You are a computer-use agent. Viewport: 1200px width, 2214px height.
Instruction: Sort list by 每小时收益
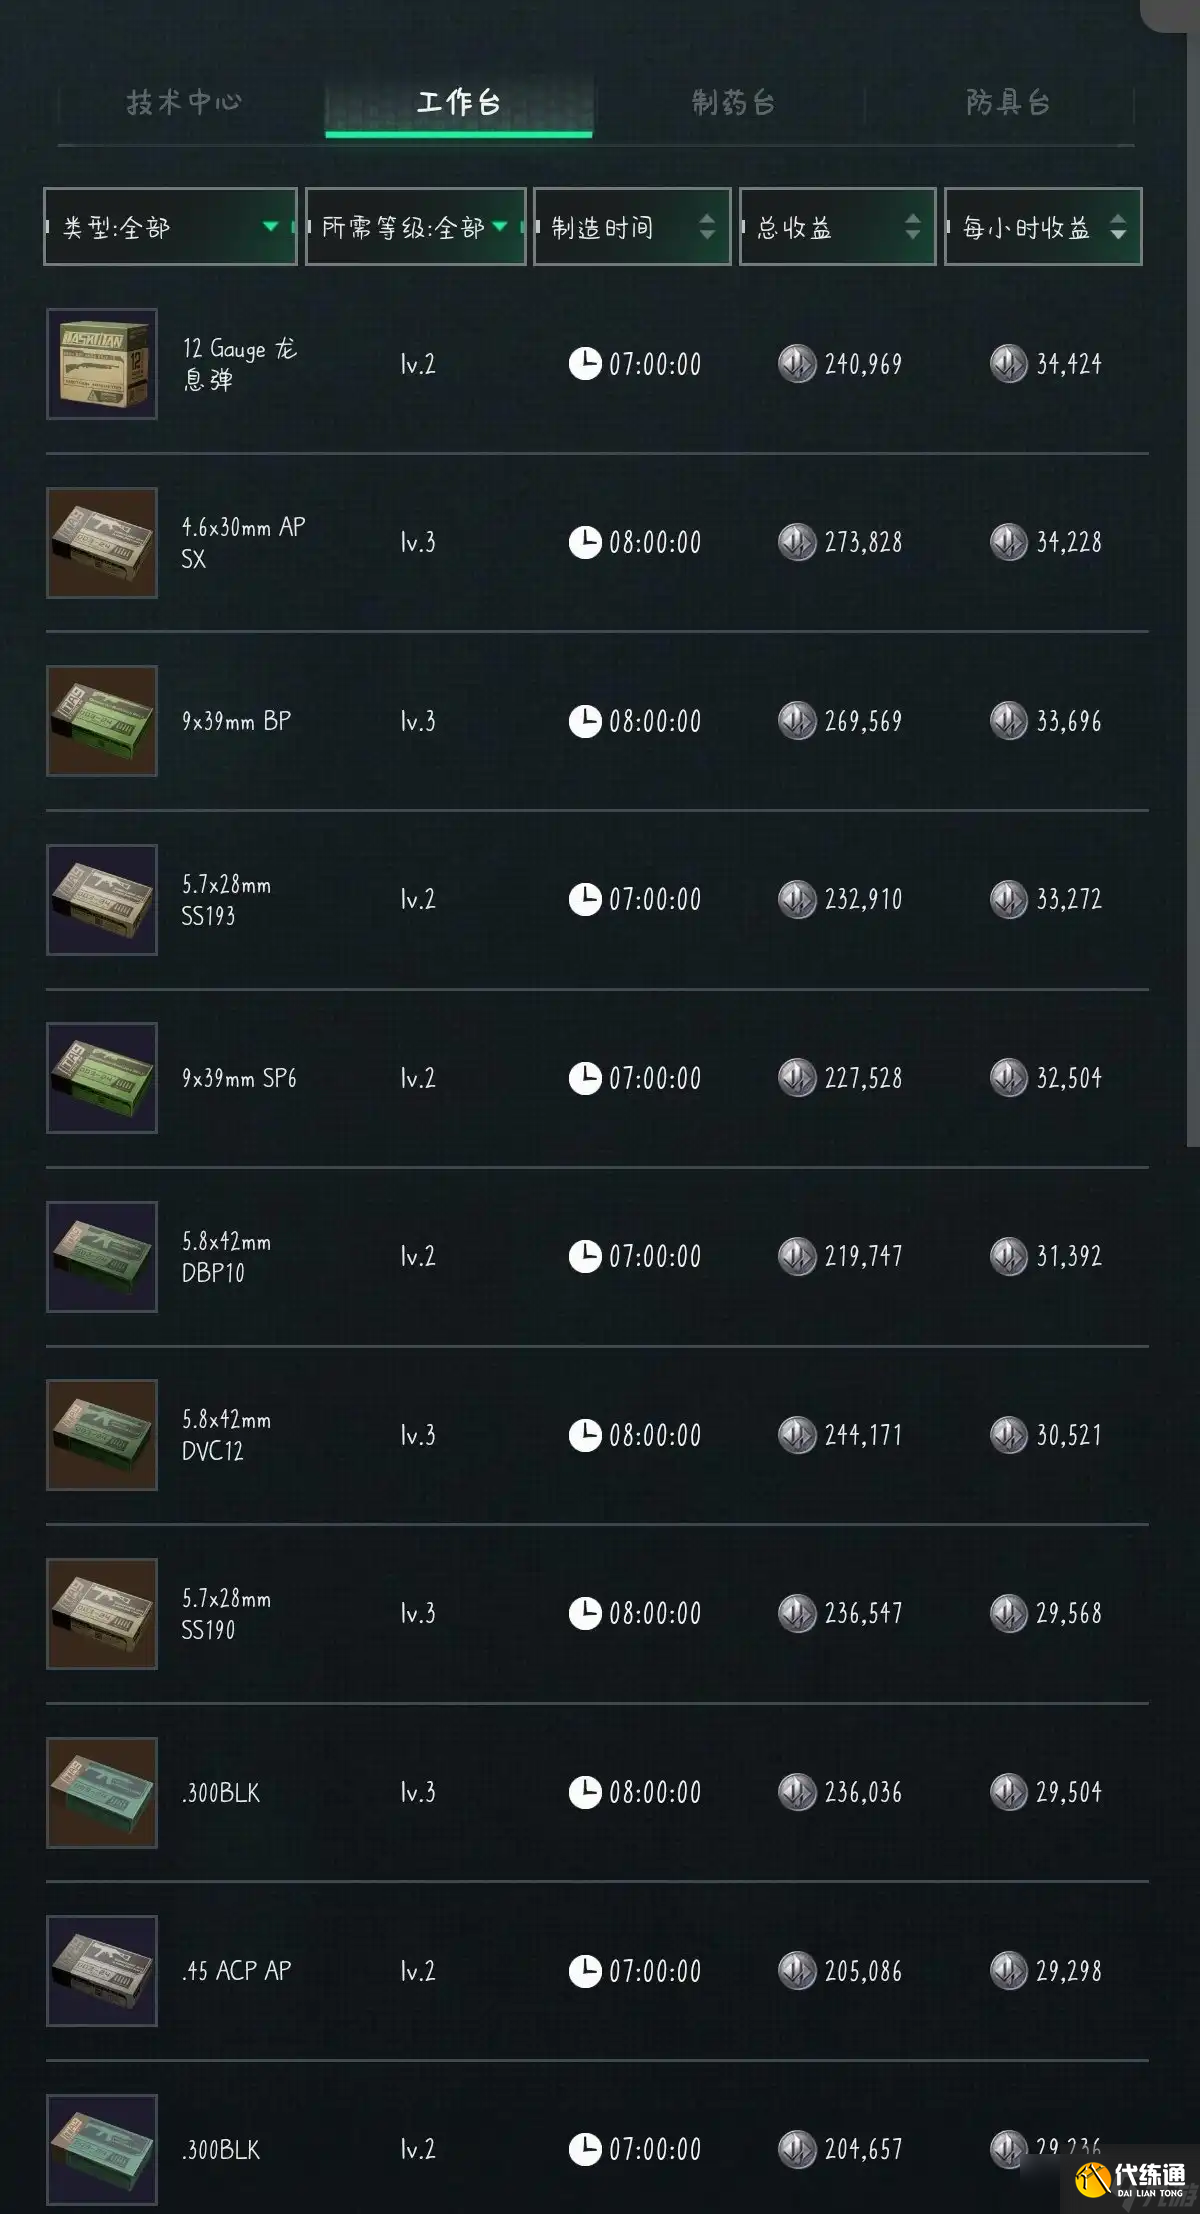(x=1042, y=227)
